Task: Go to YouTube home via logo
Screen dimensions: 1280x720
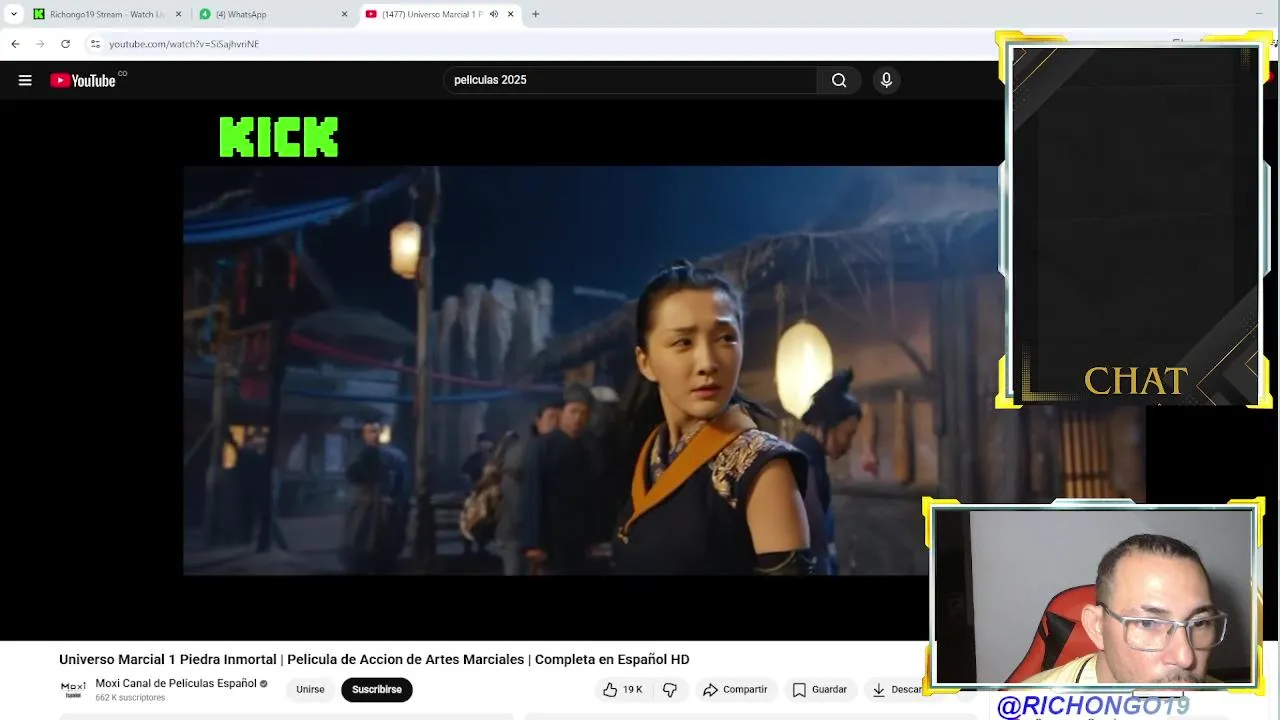Action: (83, 80)
